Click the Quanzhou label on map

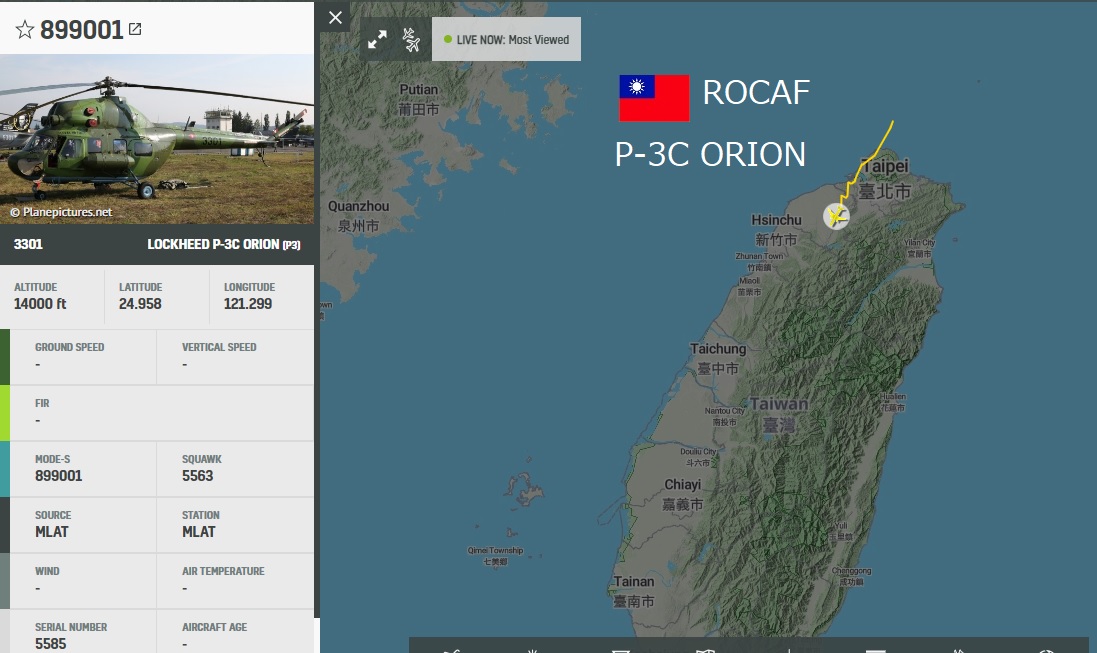[358, 206]
